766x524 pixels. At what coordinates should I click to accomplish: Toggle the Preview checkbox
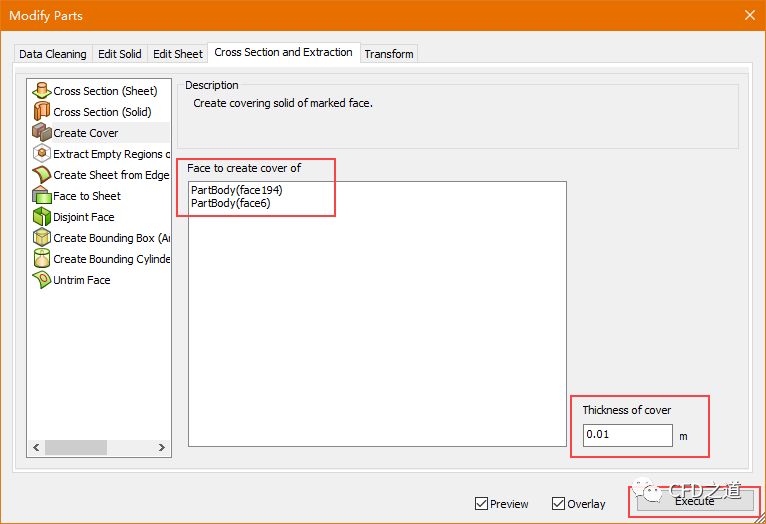point(482,504)
